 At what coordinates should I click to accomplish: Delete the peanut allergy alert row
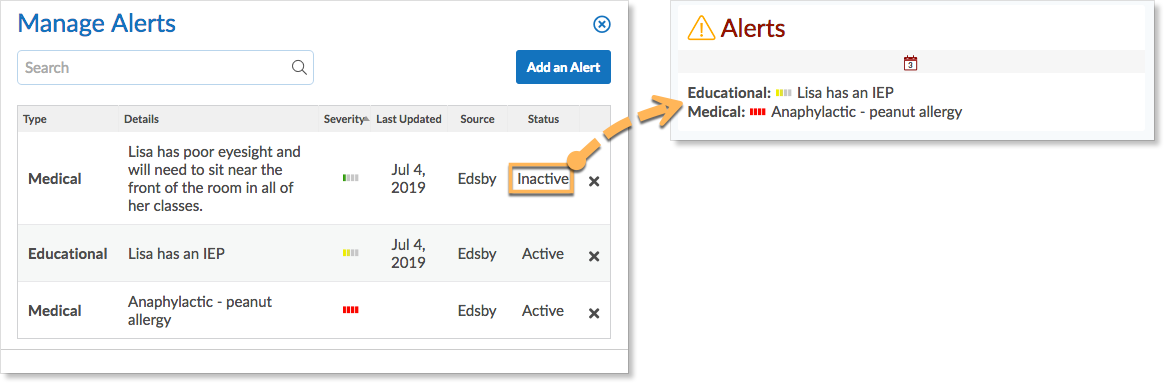tap(594, 313)
